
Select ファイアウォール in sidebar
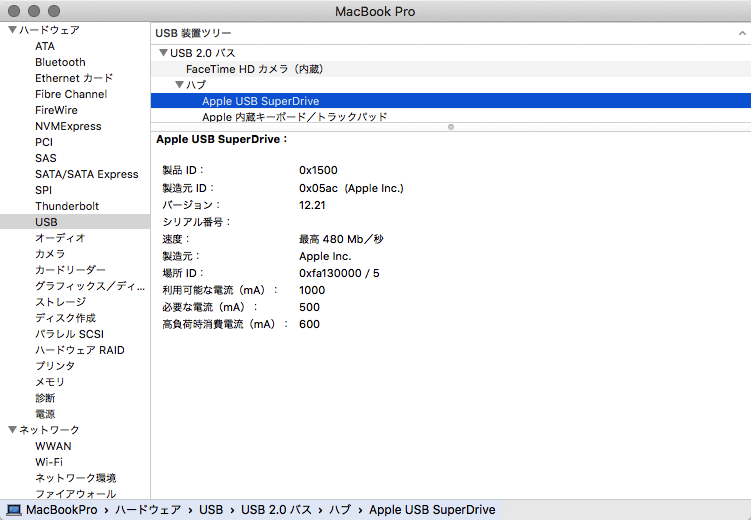click(76, 494)
